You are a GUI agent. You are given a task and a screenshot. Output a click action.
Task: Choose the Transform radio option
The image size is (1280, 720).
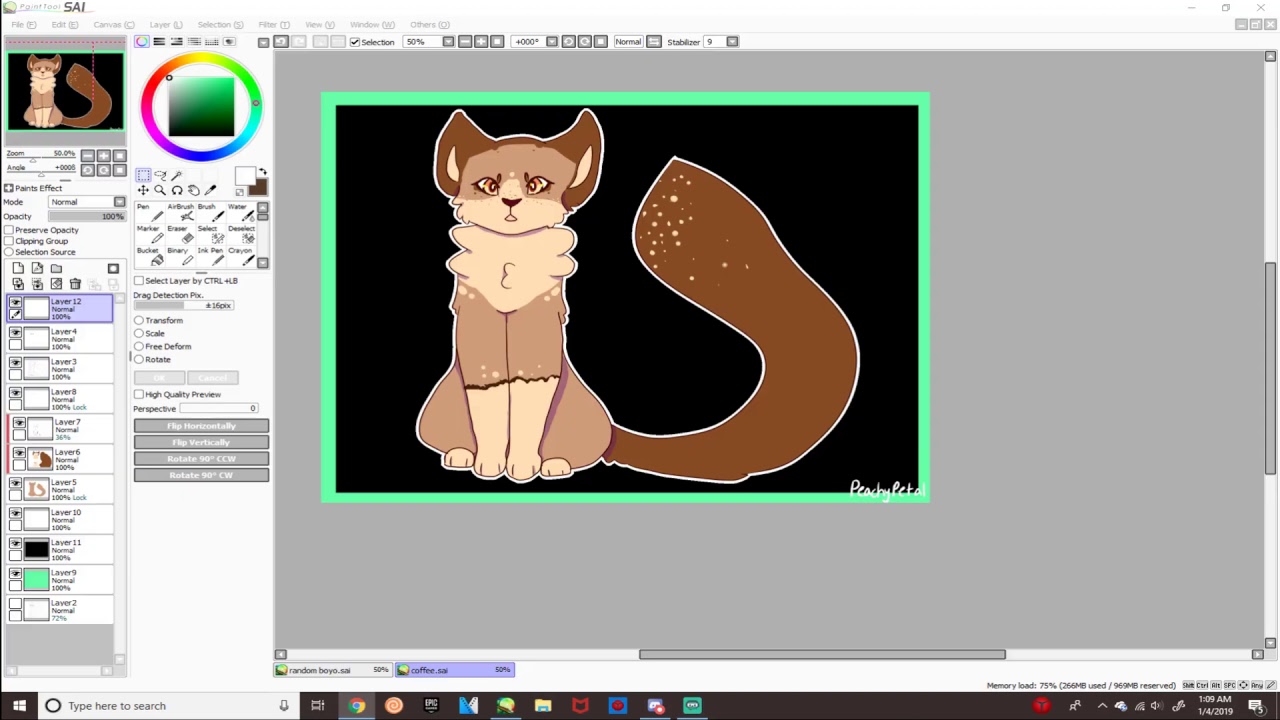coord(139,320)
